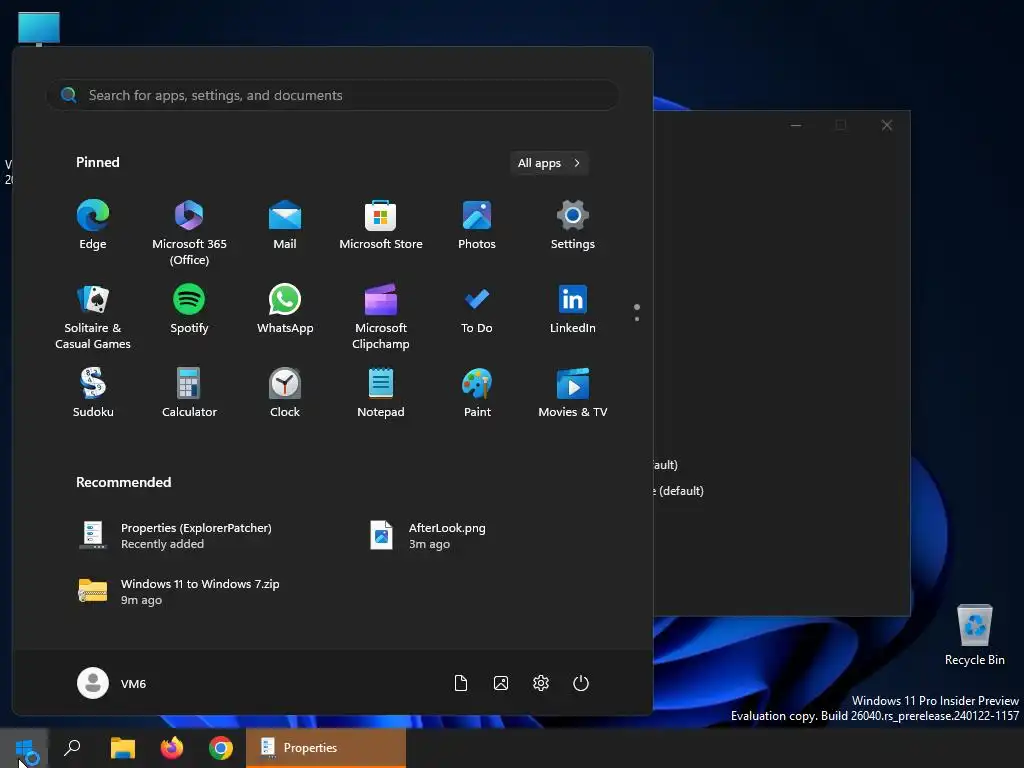Screen dimensions: 1024x768
Task: Open Pictures folder from Start footer
Action: coord(501,683)
